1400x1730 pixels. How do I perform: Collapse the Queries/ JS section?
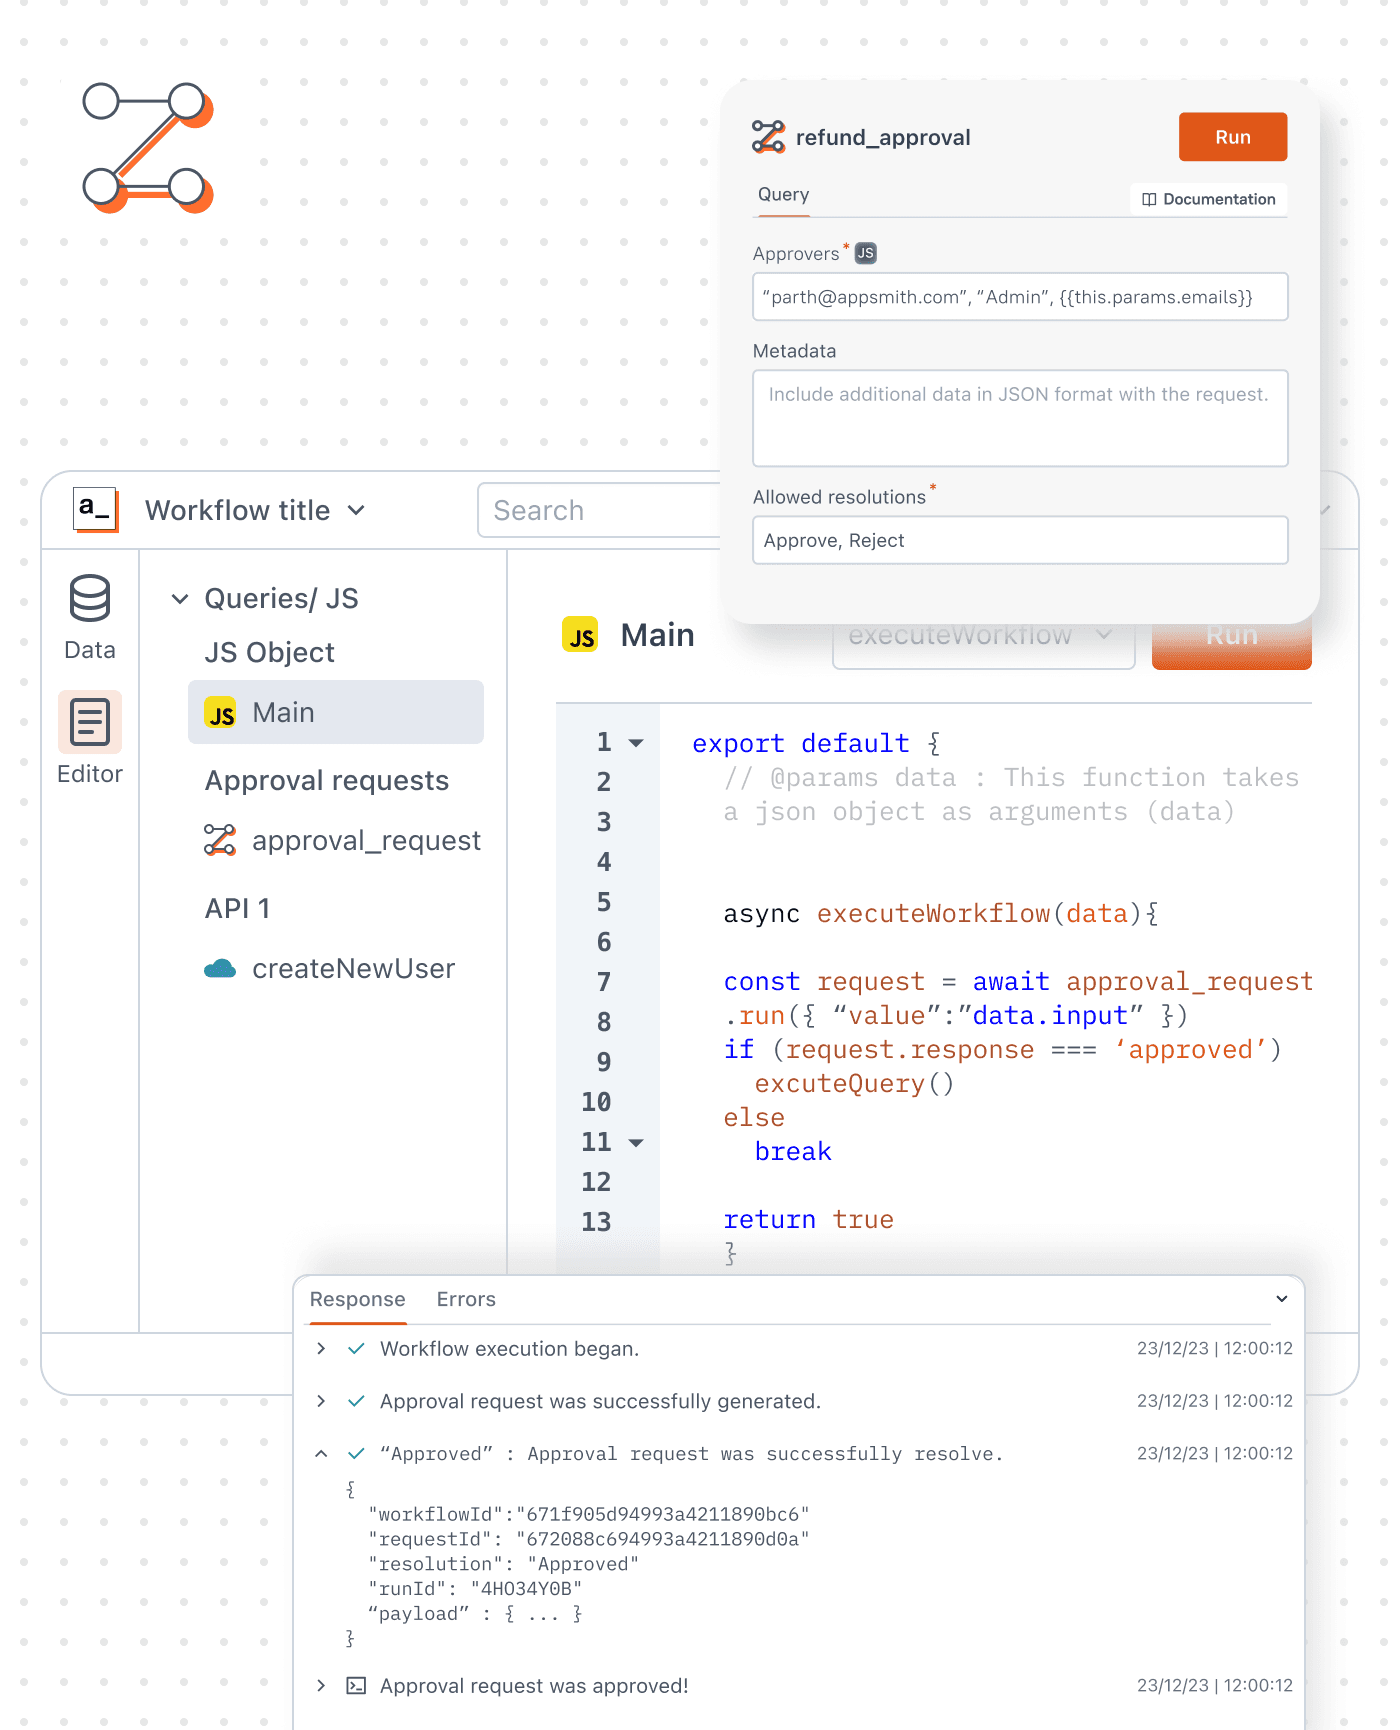pos(180,599)
